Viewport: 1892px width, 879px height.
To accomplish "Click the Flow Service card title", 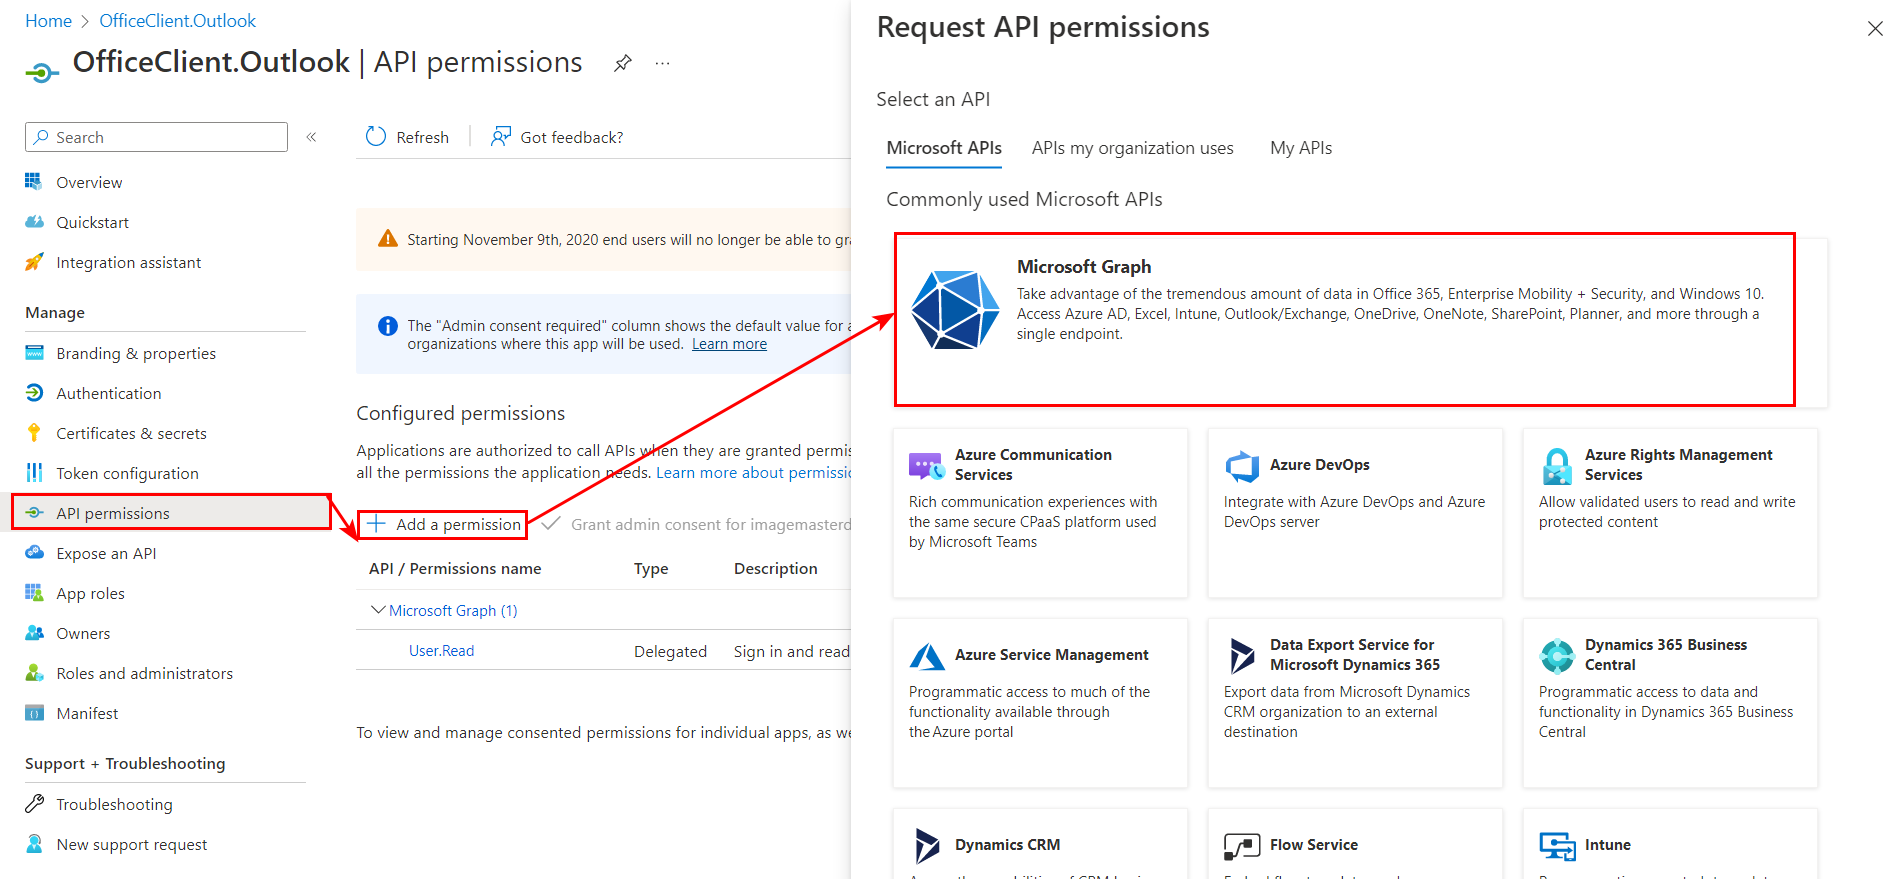I will point(1314,845).
